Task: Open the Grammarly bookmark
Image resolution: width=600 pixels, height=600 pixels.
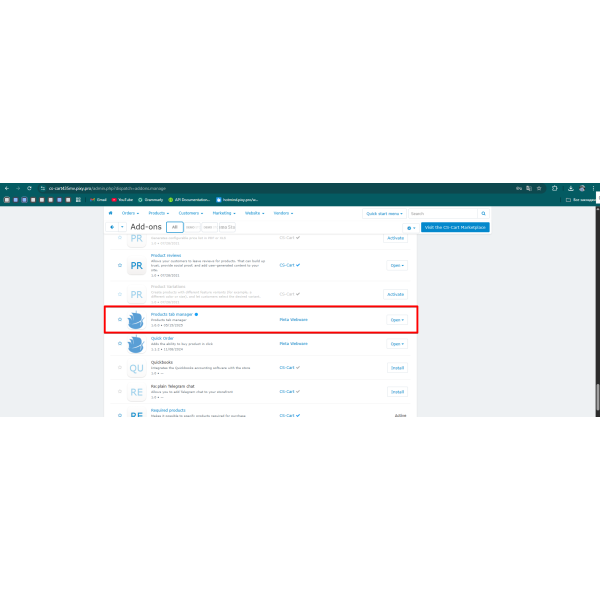Action: pyautogui.click(x=150, y=200)
